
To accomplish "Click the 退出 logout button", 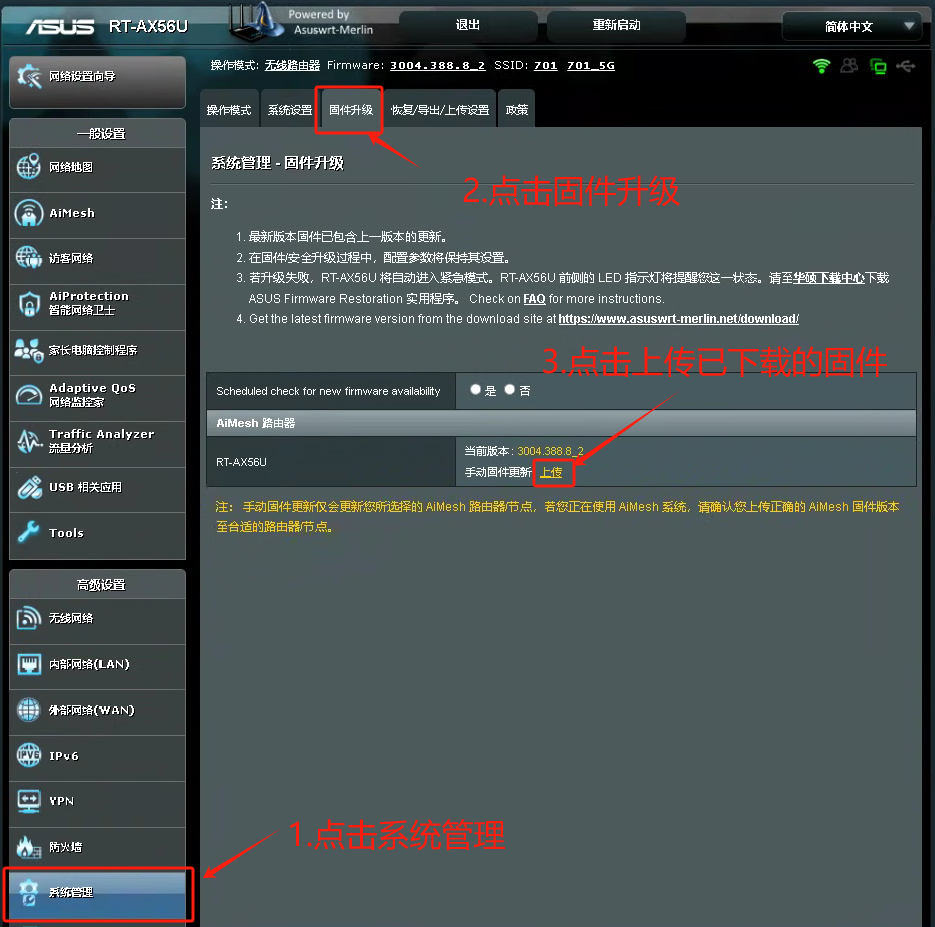I will (468, 25).
